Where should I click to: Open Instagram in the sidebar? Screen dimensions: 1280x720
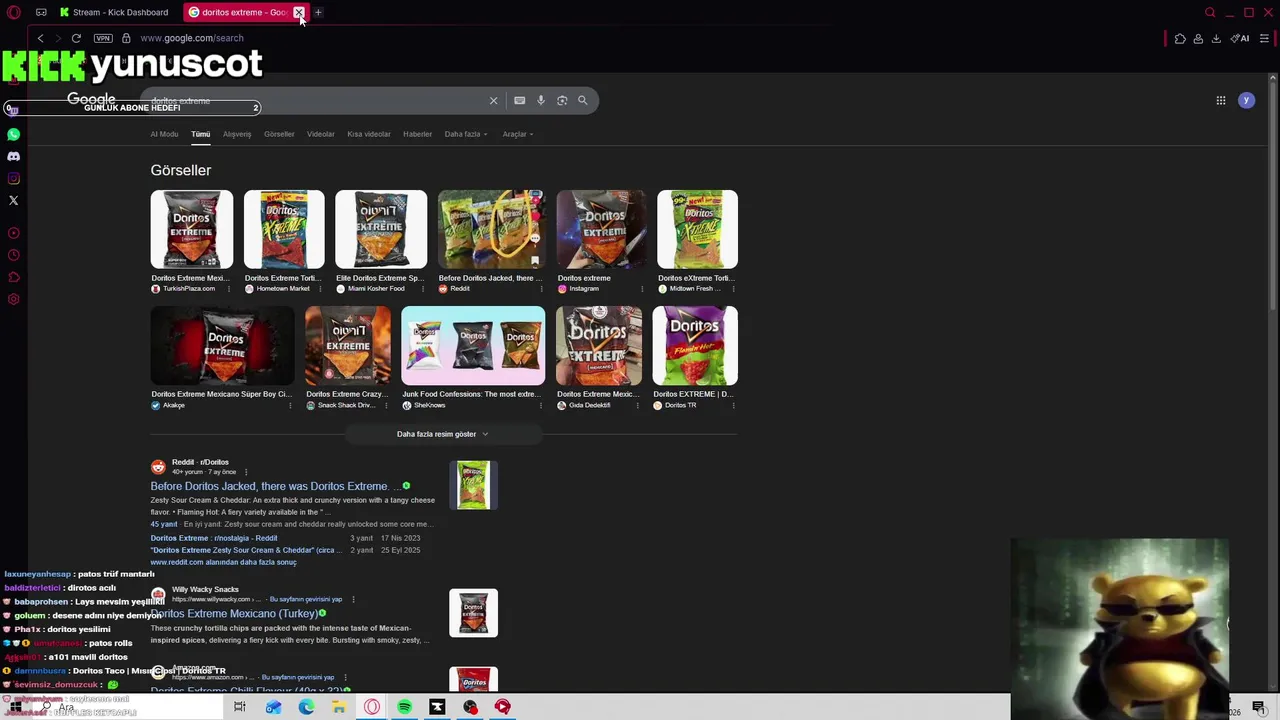(x=13, y=178)
